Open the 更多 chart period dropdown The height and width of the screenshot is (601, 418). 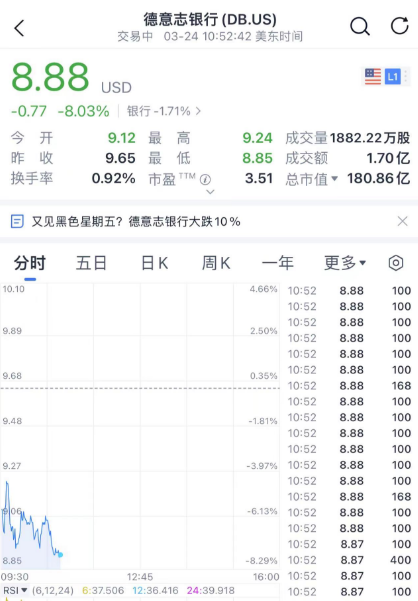pyautogui.click(x=345, y=263)
